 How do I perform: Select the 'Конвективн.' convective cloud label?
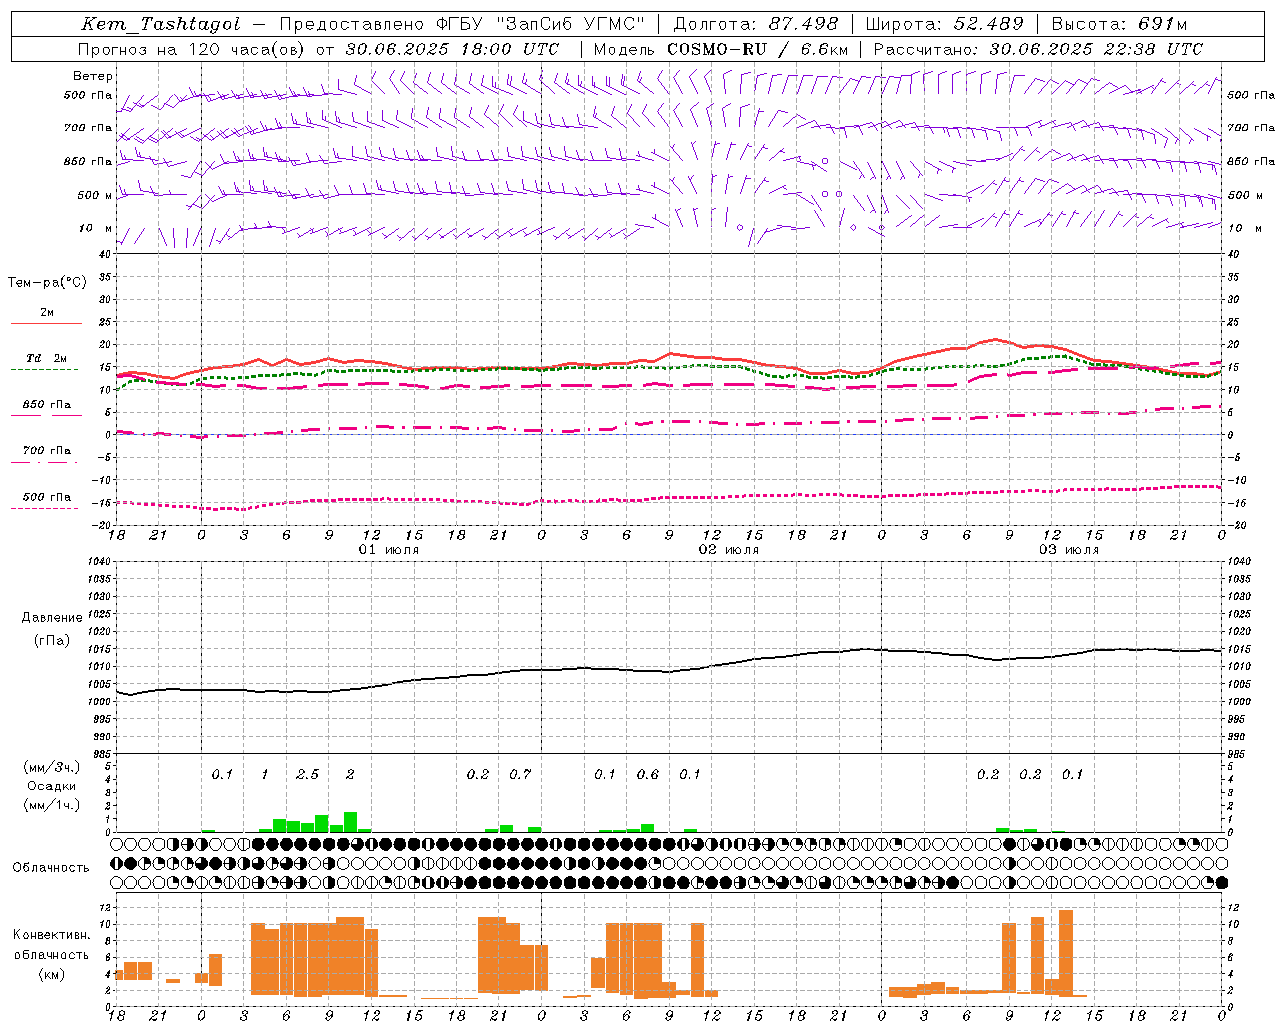[51, 935]
